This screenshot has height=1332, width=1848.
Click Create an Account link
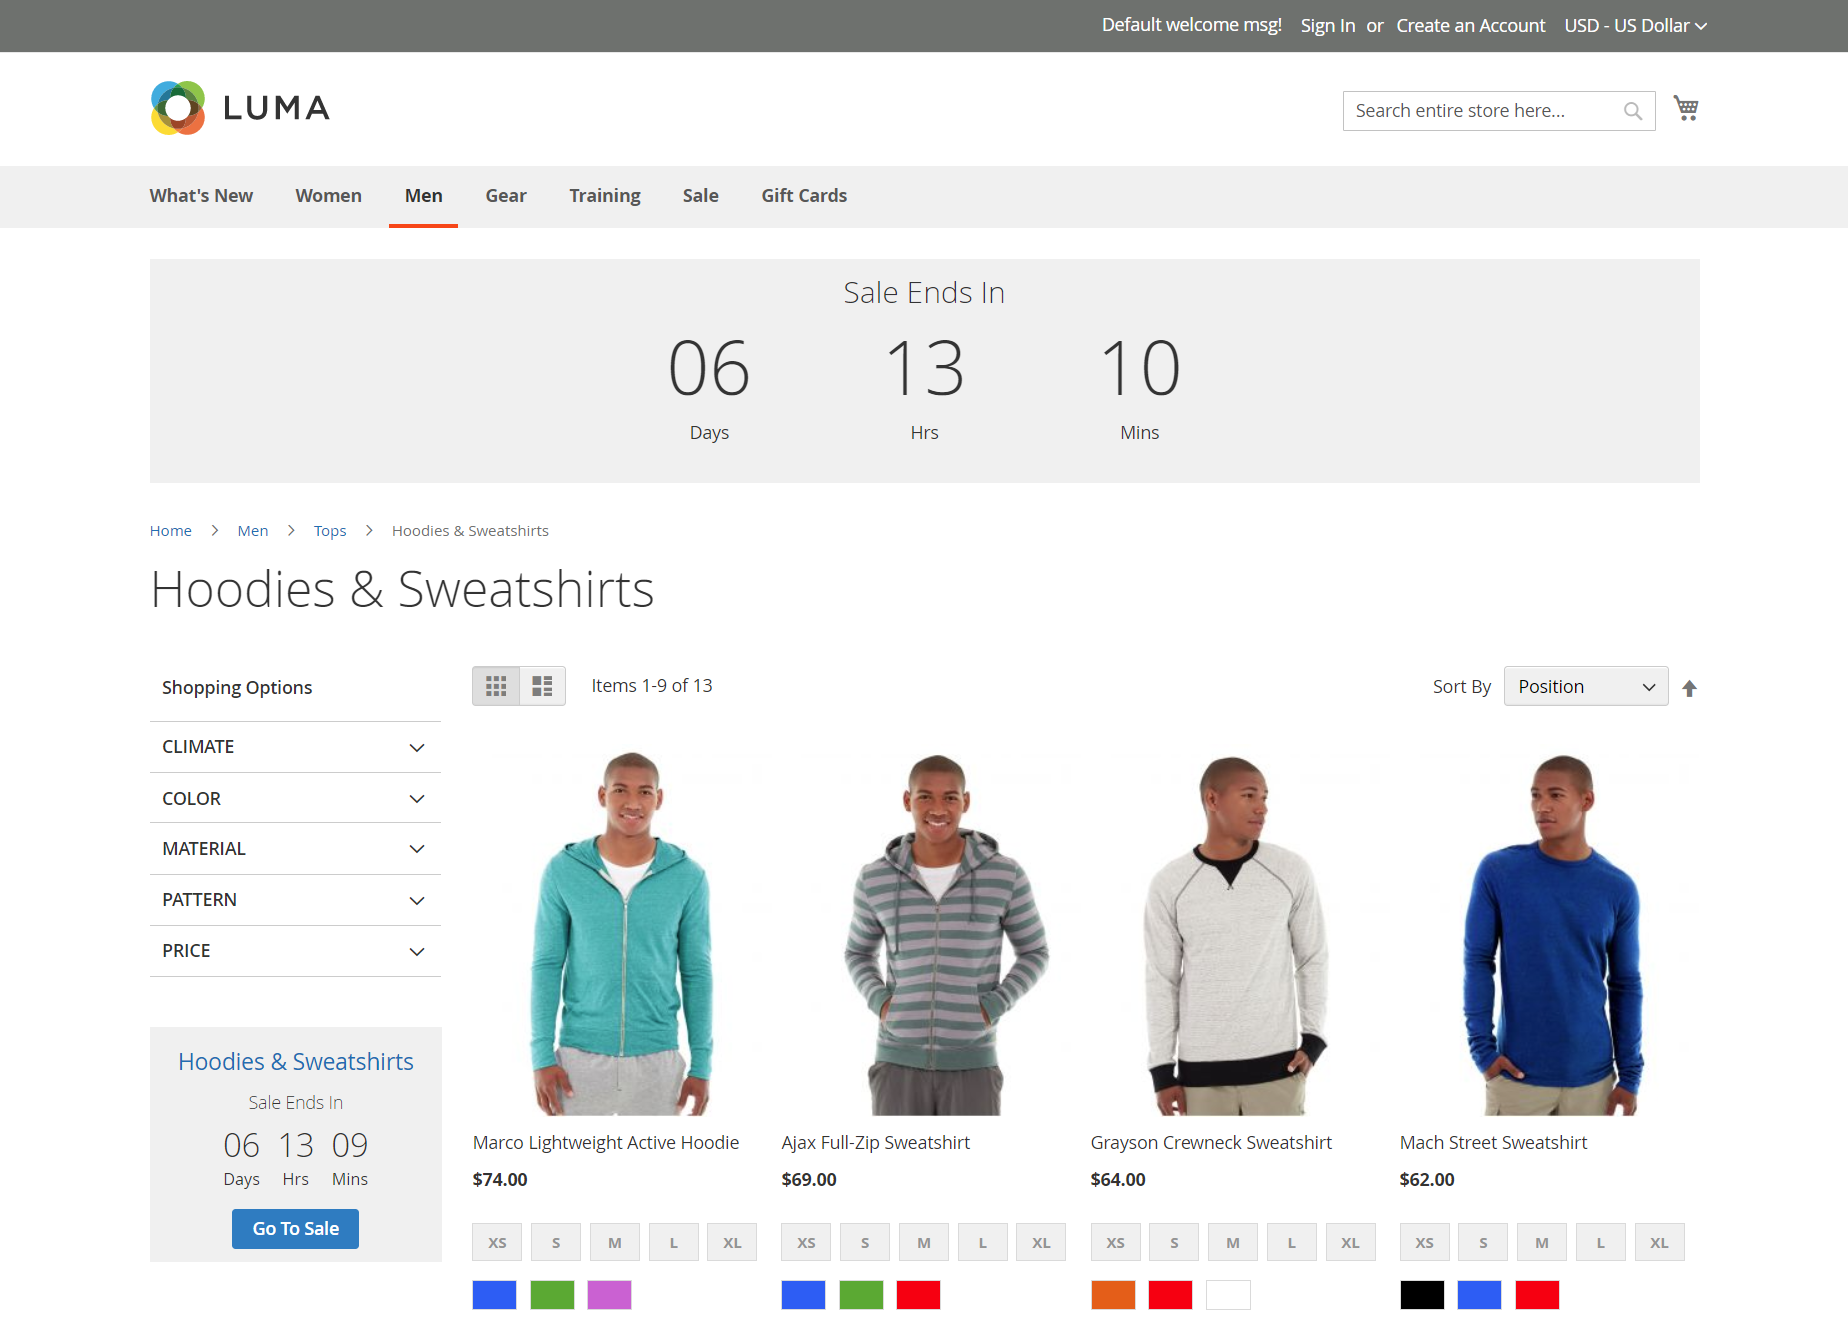(x=1471, y=26)
